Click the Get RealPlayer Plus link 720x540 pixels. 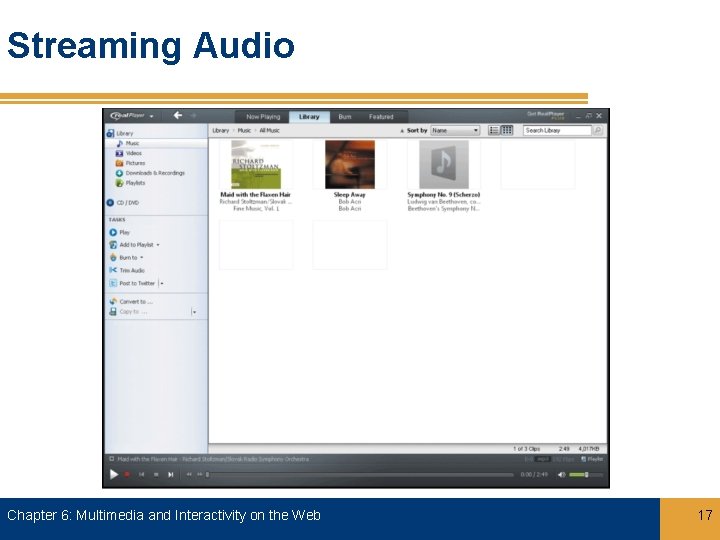(x=546, y=115)
